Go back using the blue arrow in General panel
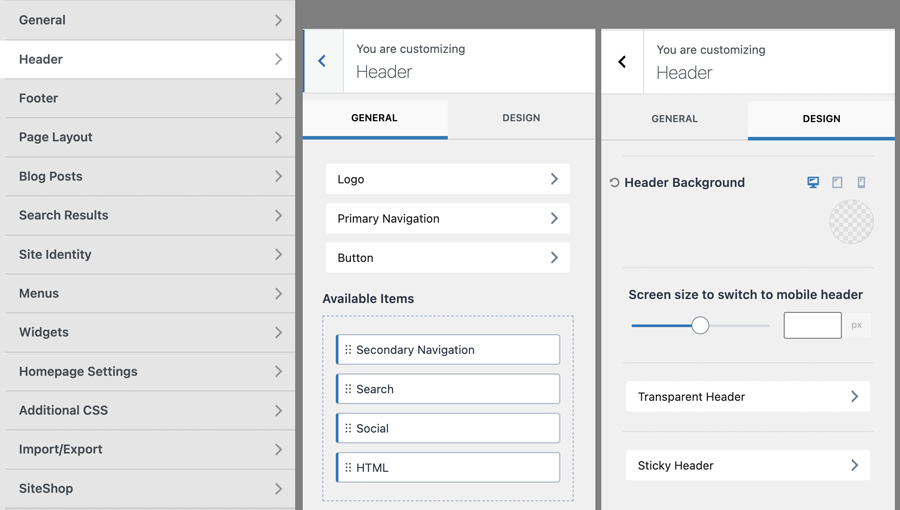The width and height of the screenshot is (900, 510). click(x=322, y=61)
